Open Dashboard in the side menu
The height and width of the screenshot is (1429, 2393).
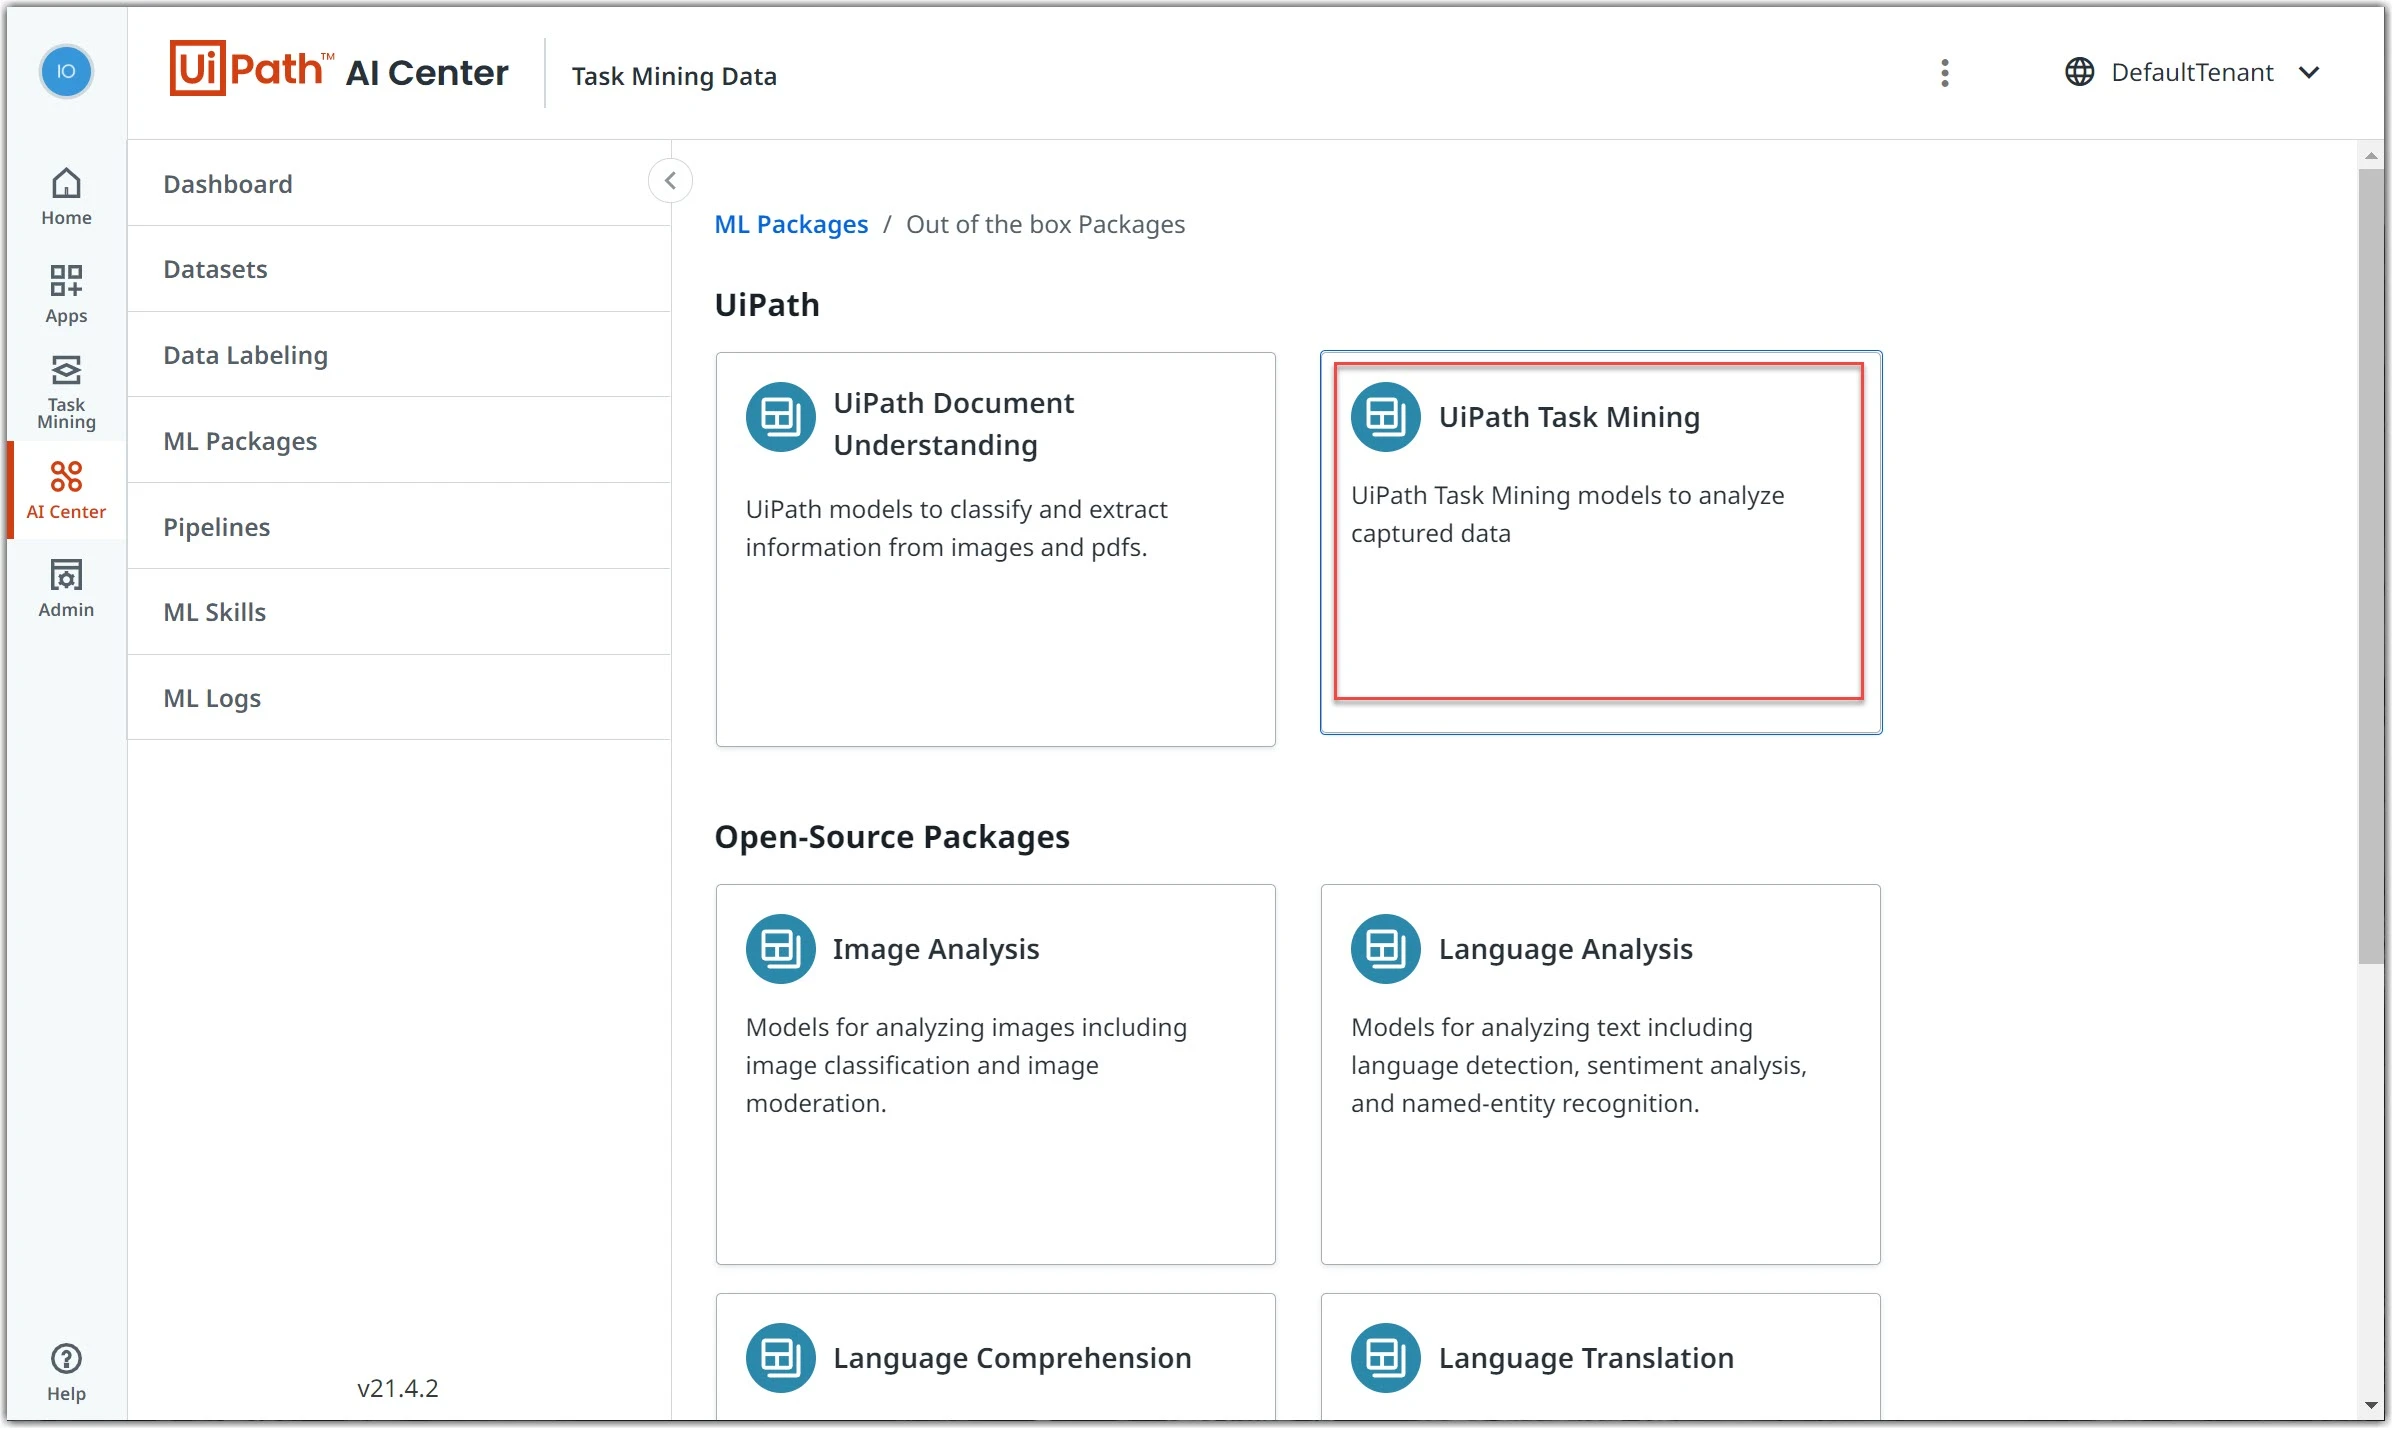tap(399, 184)
